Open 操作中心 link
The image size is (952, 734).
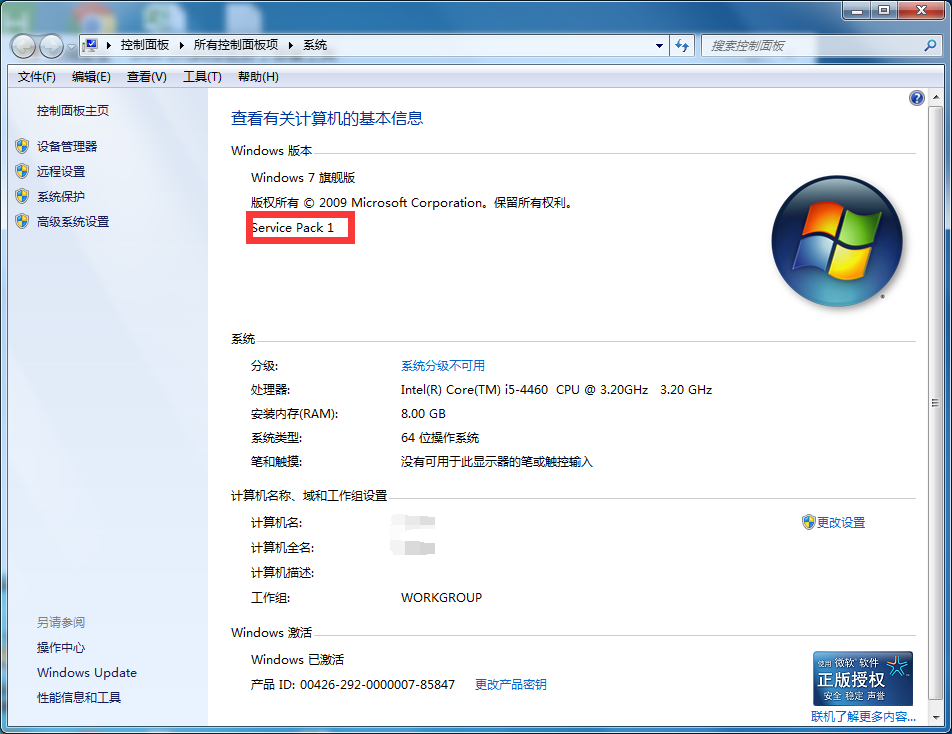[61, 647]
